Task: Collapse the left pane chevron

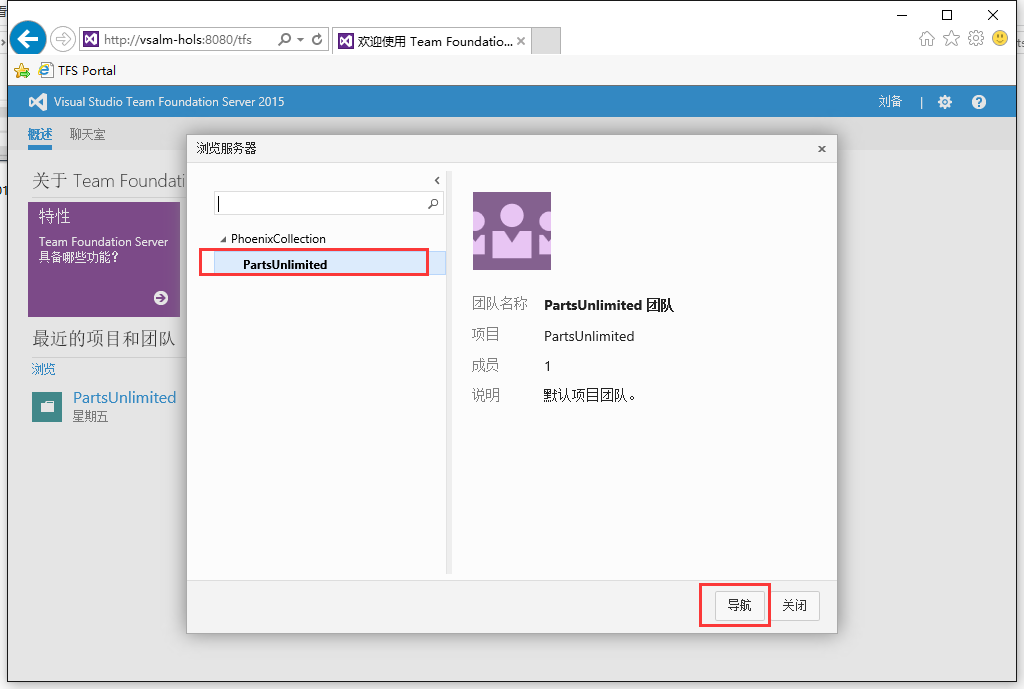Action: 437,180
